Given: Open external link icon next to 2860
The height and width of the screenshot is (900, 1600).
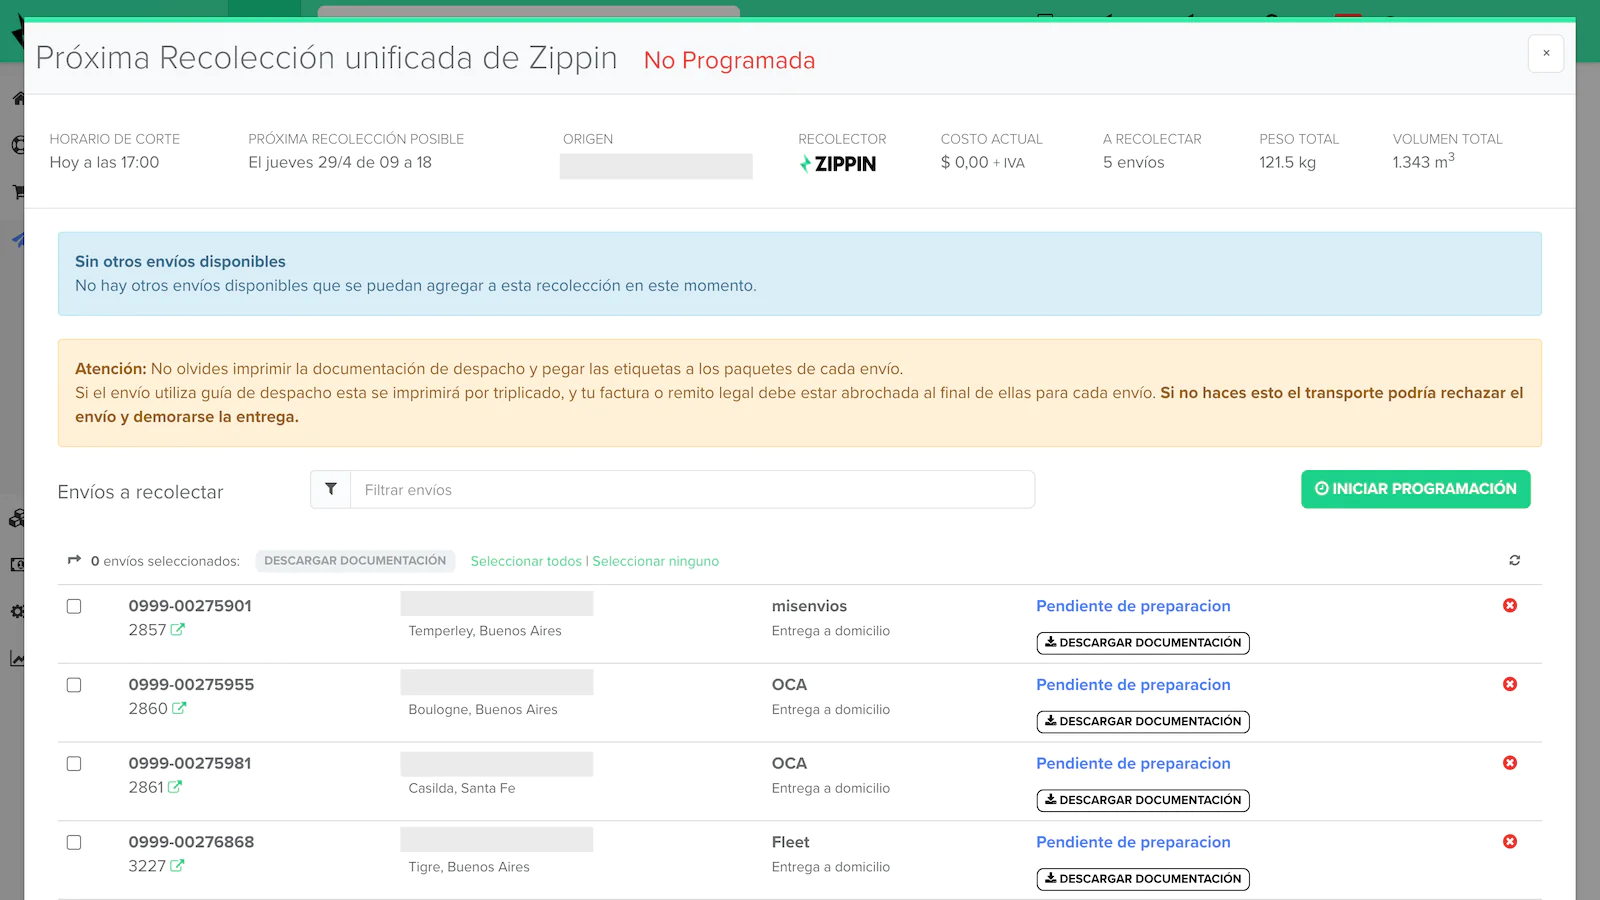Looking at the screenshot, I should pos(179,709).
